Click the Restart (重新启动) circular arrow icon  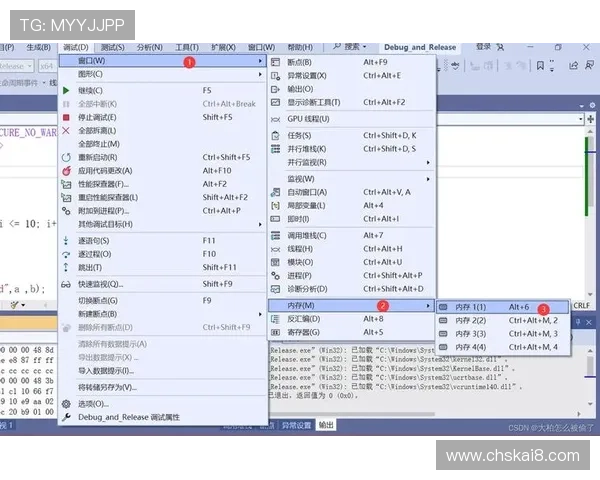tap(66, 157)
